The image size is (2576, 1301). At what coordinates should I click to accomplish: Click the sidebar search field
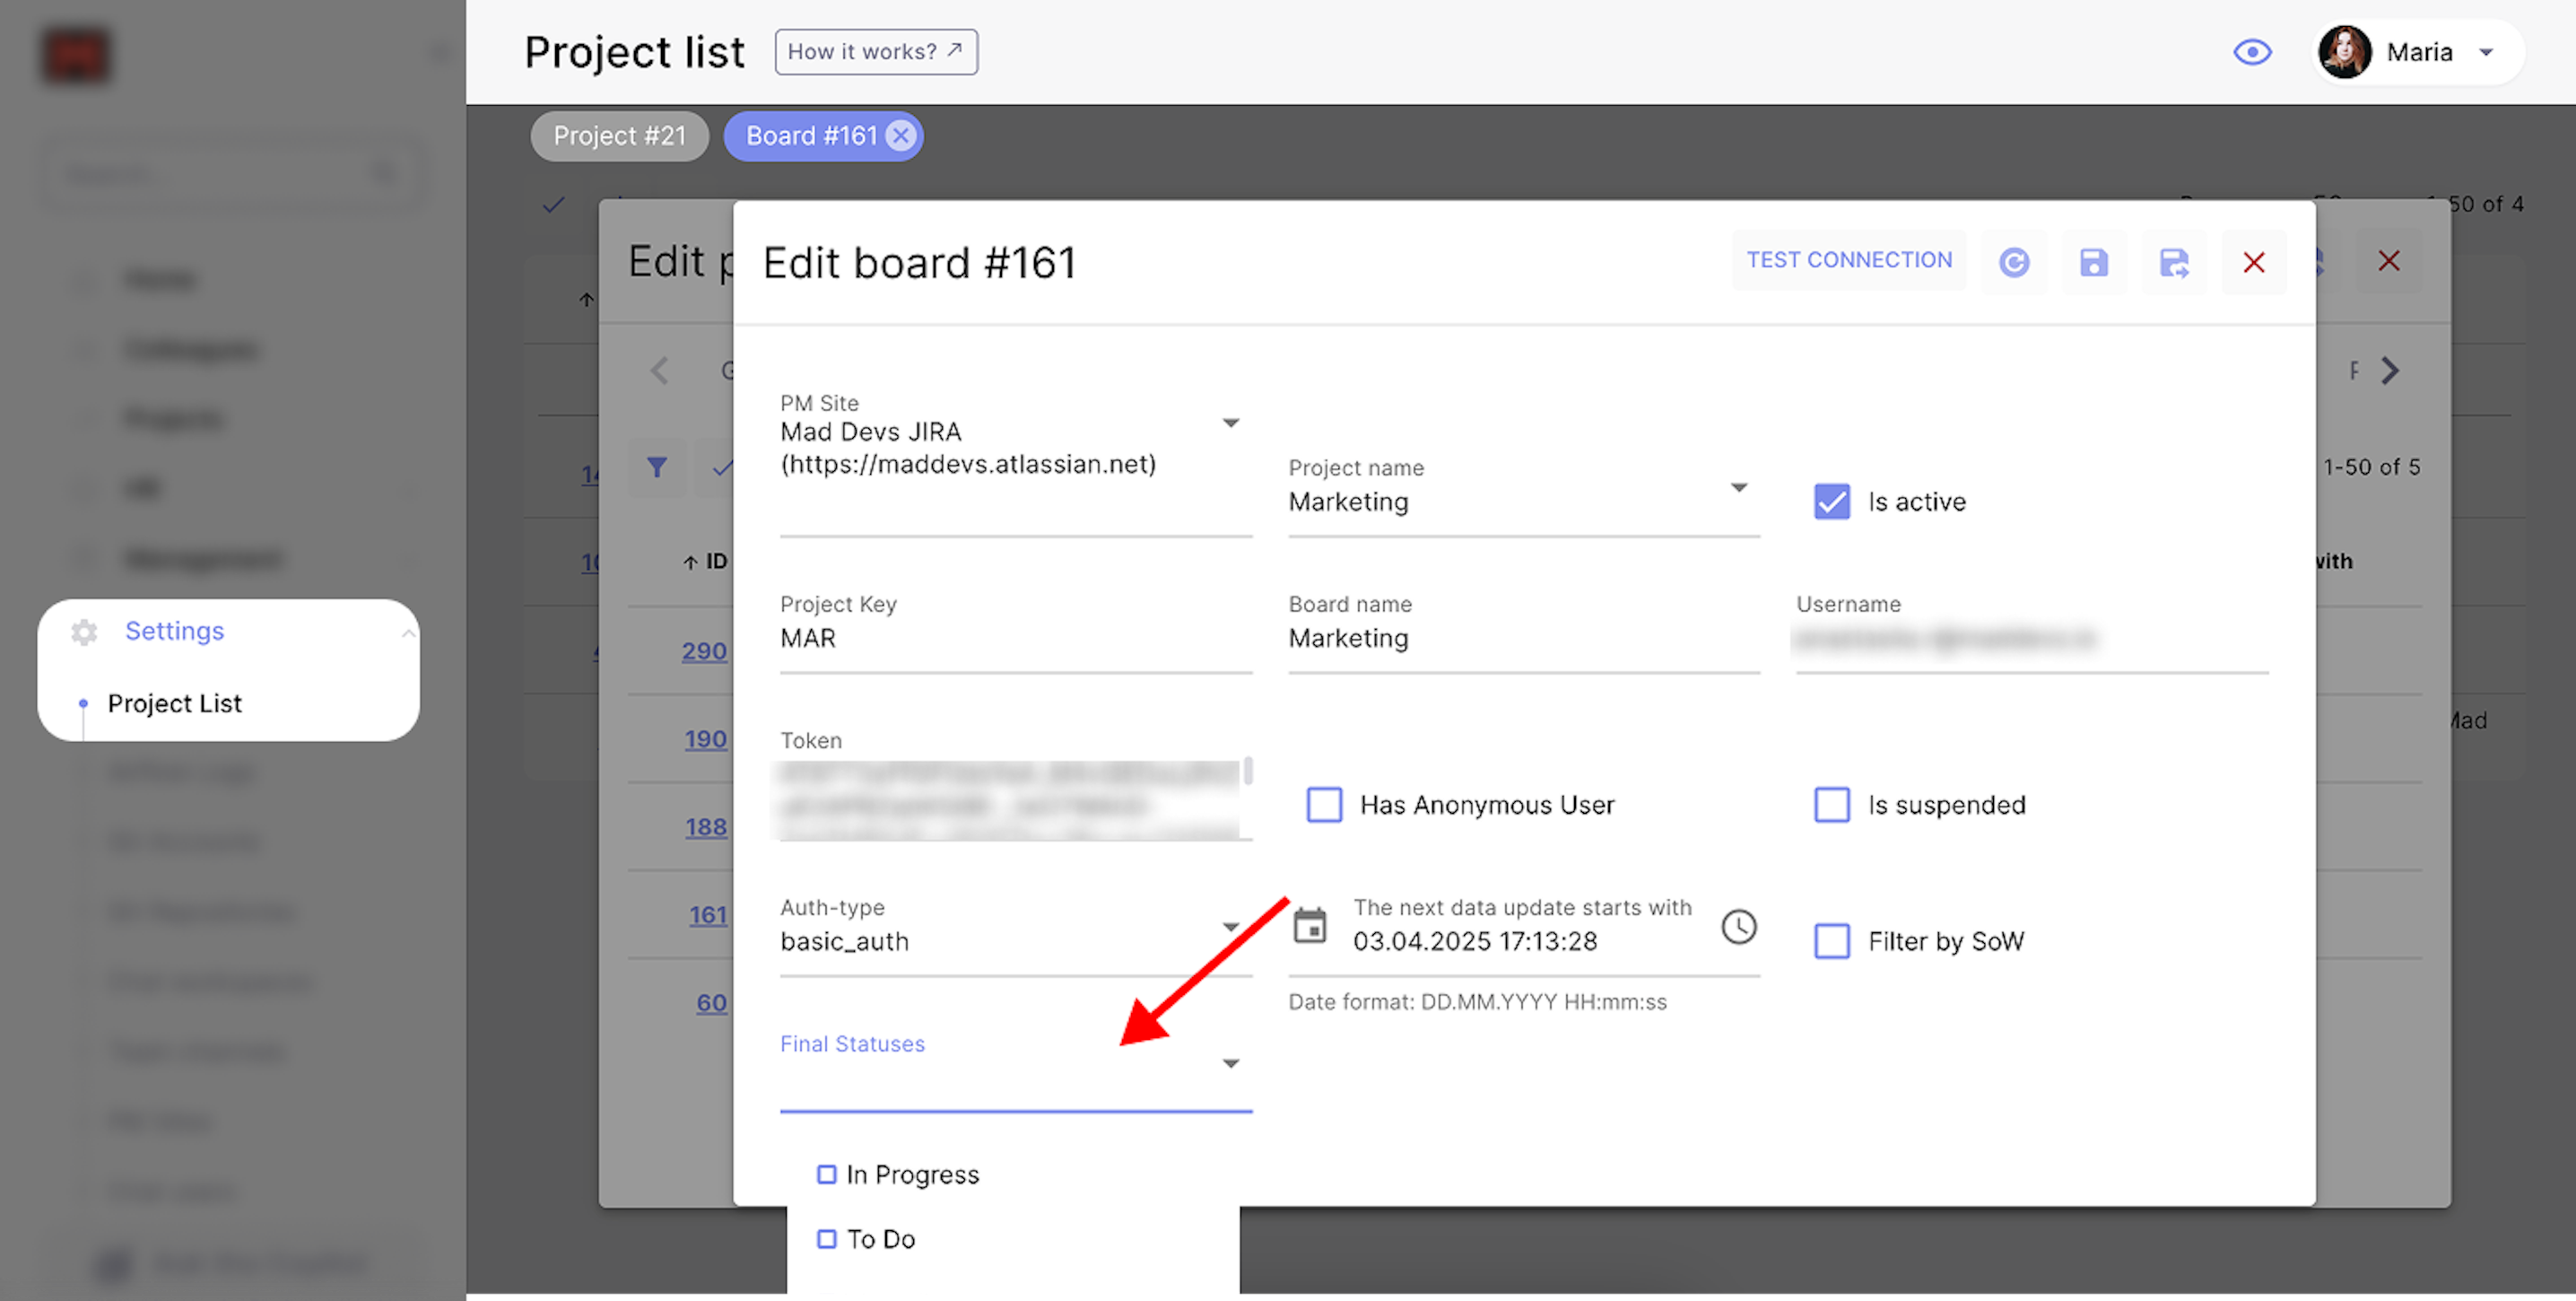(232, 176)
